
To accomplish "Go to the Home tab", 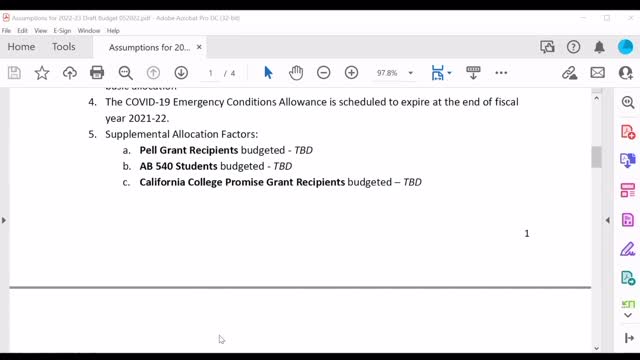I will click(x=21, y=47).
